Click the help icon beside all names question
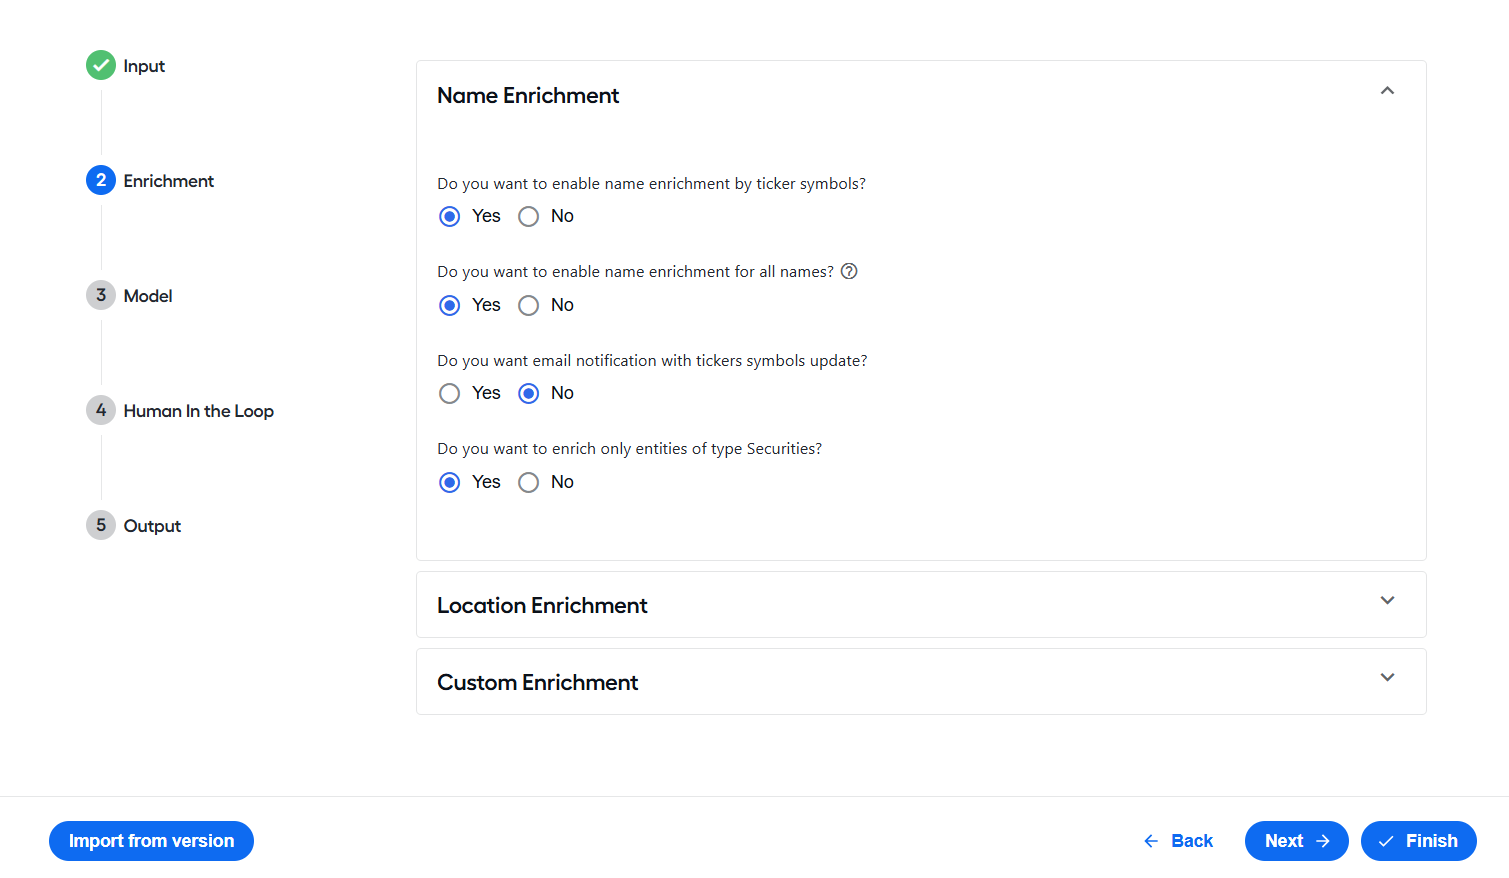This screenshot has height=878, width=1509. 849,271
